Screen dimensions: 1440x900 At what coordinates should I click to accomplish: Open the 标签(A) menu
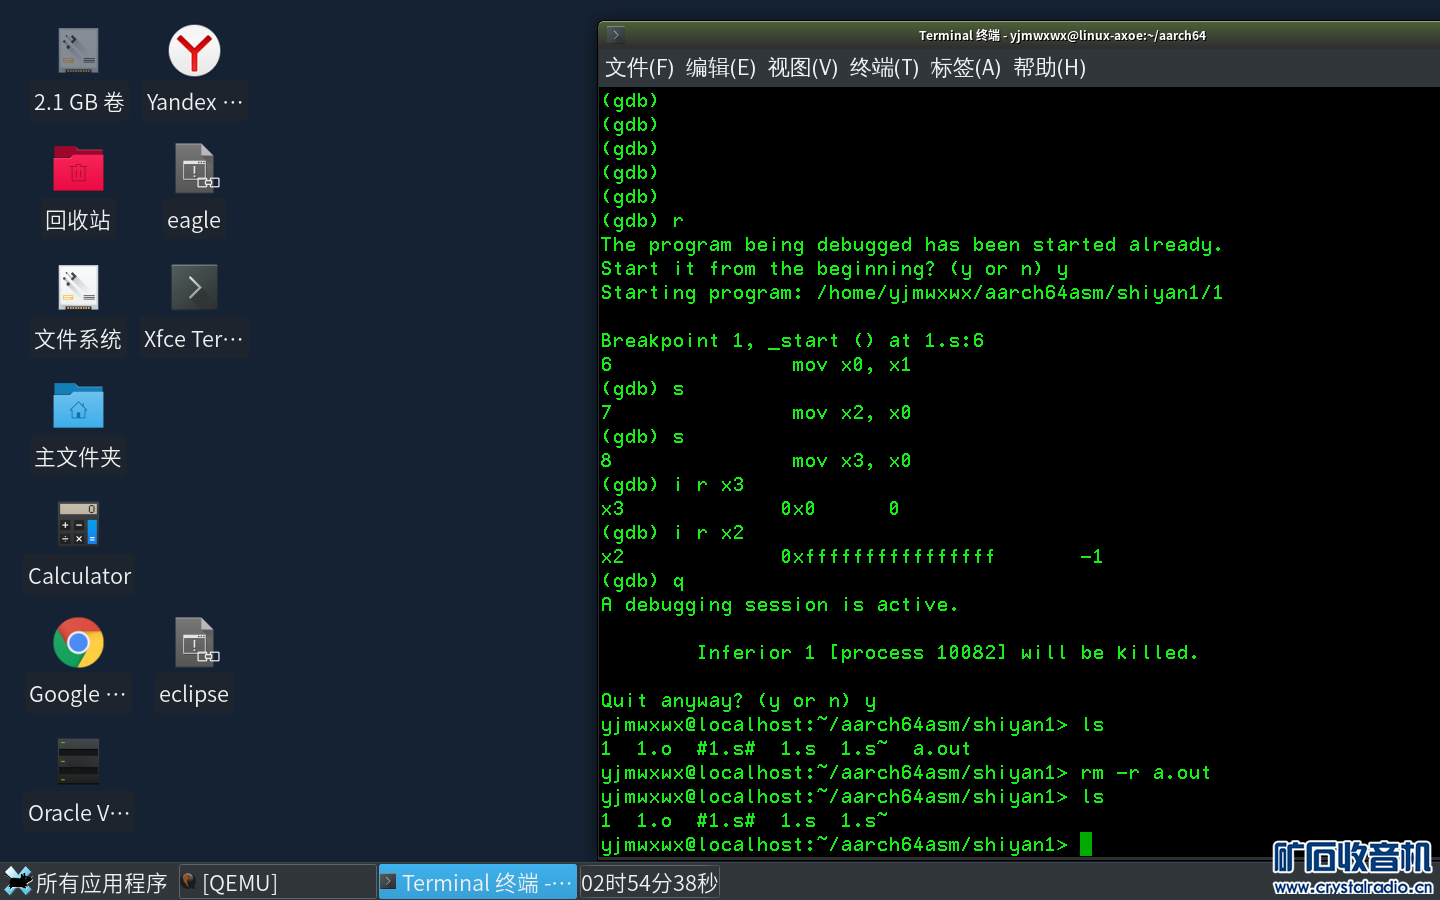coord(966,68)
